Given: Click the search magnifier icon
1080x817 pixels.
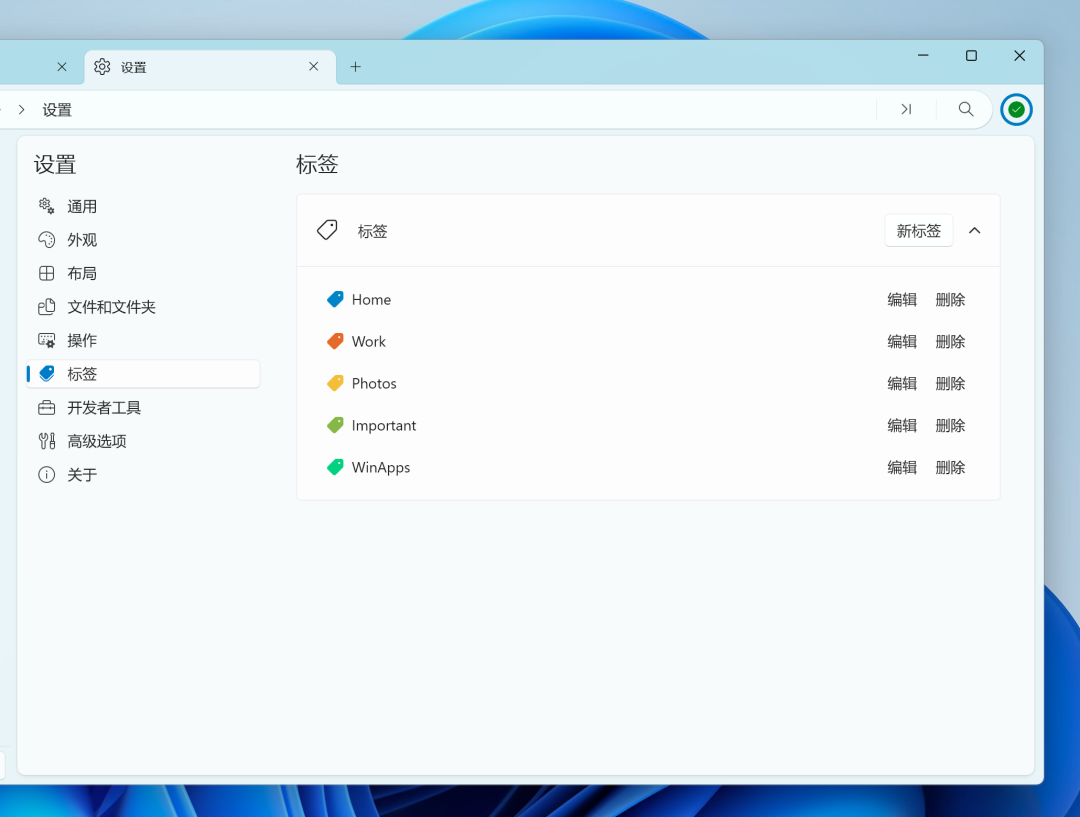Looking at the screenshot, I should click(x=966, y=110).
